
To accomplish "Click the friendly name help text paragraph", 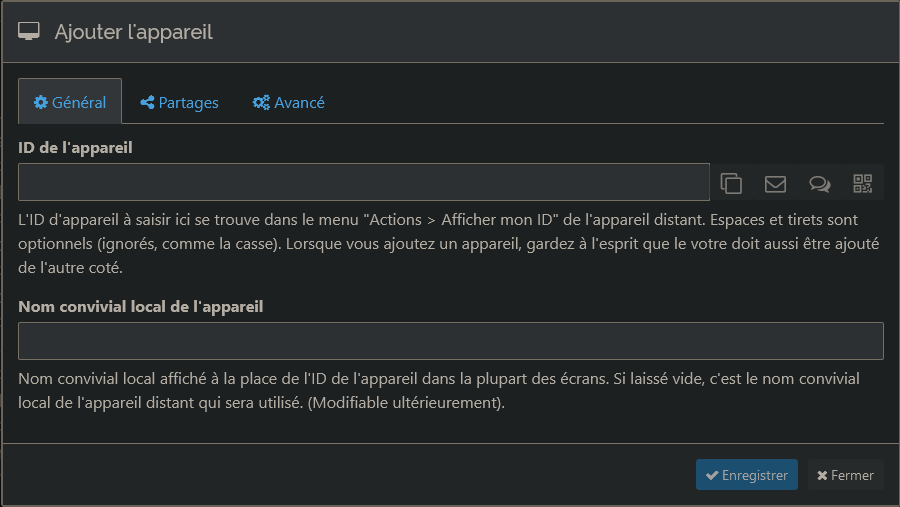I will pos(440,392).
